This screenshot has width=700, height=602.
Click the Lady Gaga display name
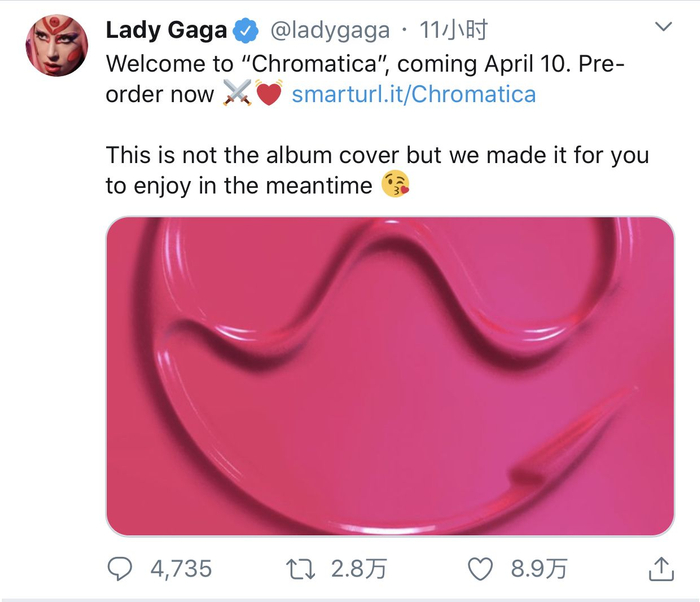[166, 31]
